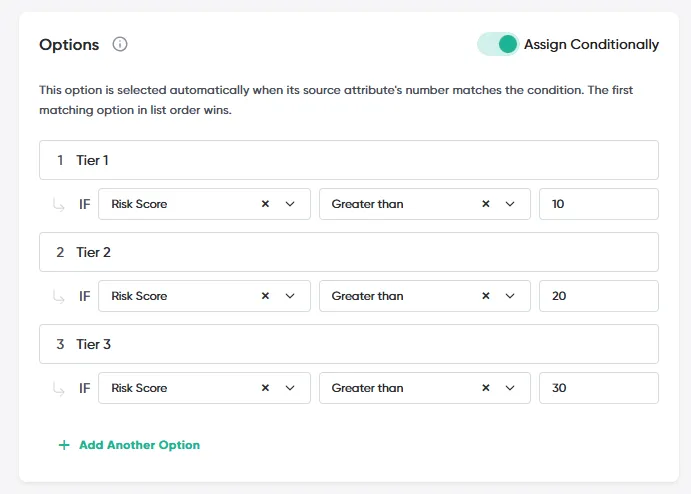The height and width of the screenshot is (494, 691).
Task: Click the threshold field containing 20
Action: tap(599, 296)
